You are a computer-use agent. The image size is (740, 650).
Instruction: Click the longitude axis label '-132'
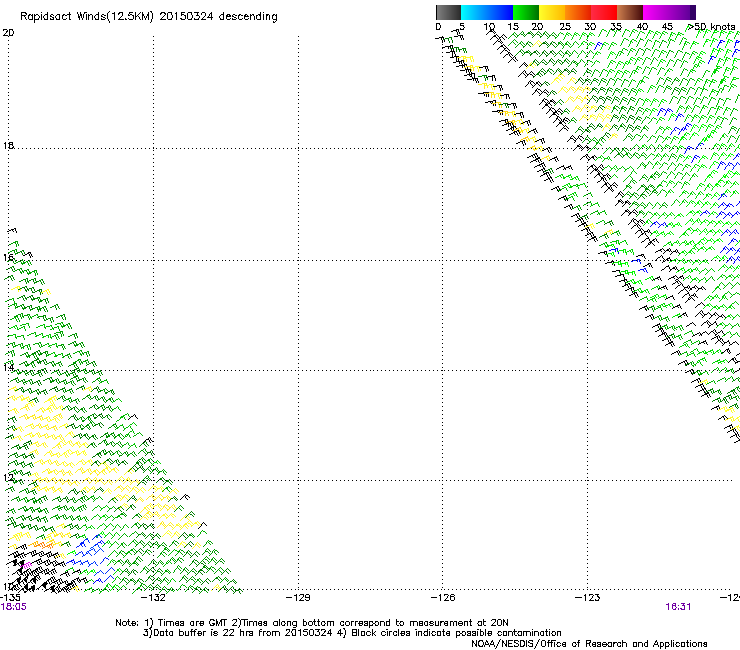point(154,598)
